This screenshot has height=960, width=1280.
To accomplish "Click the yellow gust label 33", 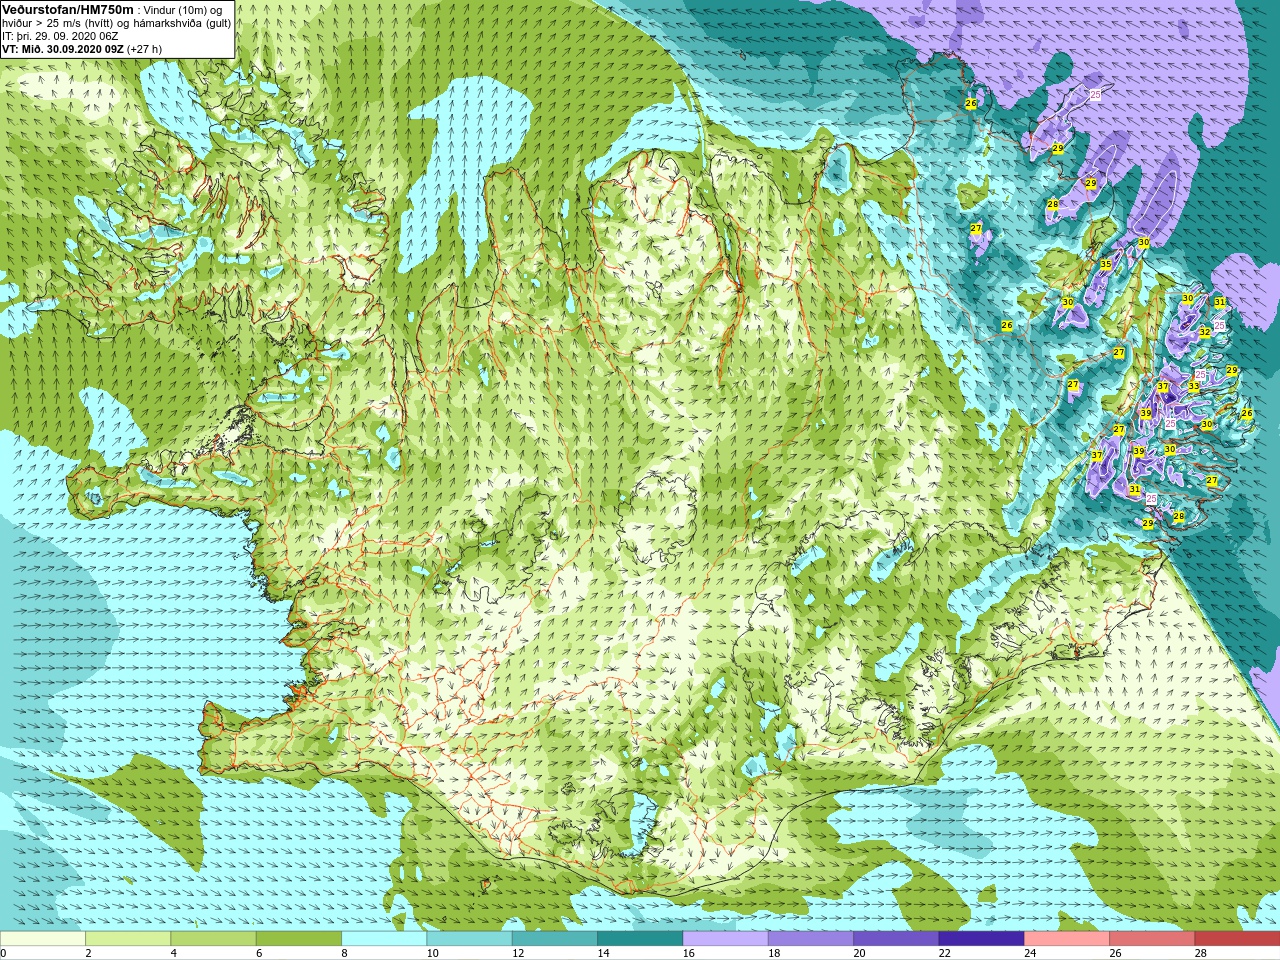I will click(1194, 386).
